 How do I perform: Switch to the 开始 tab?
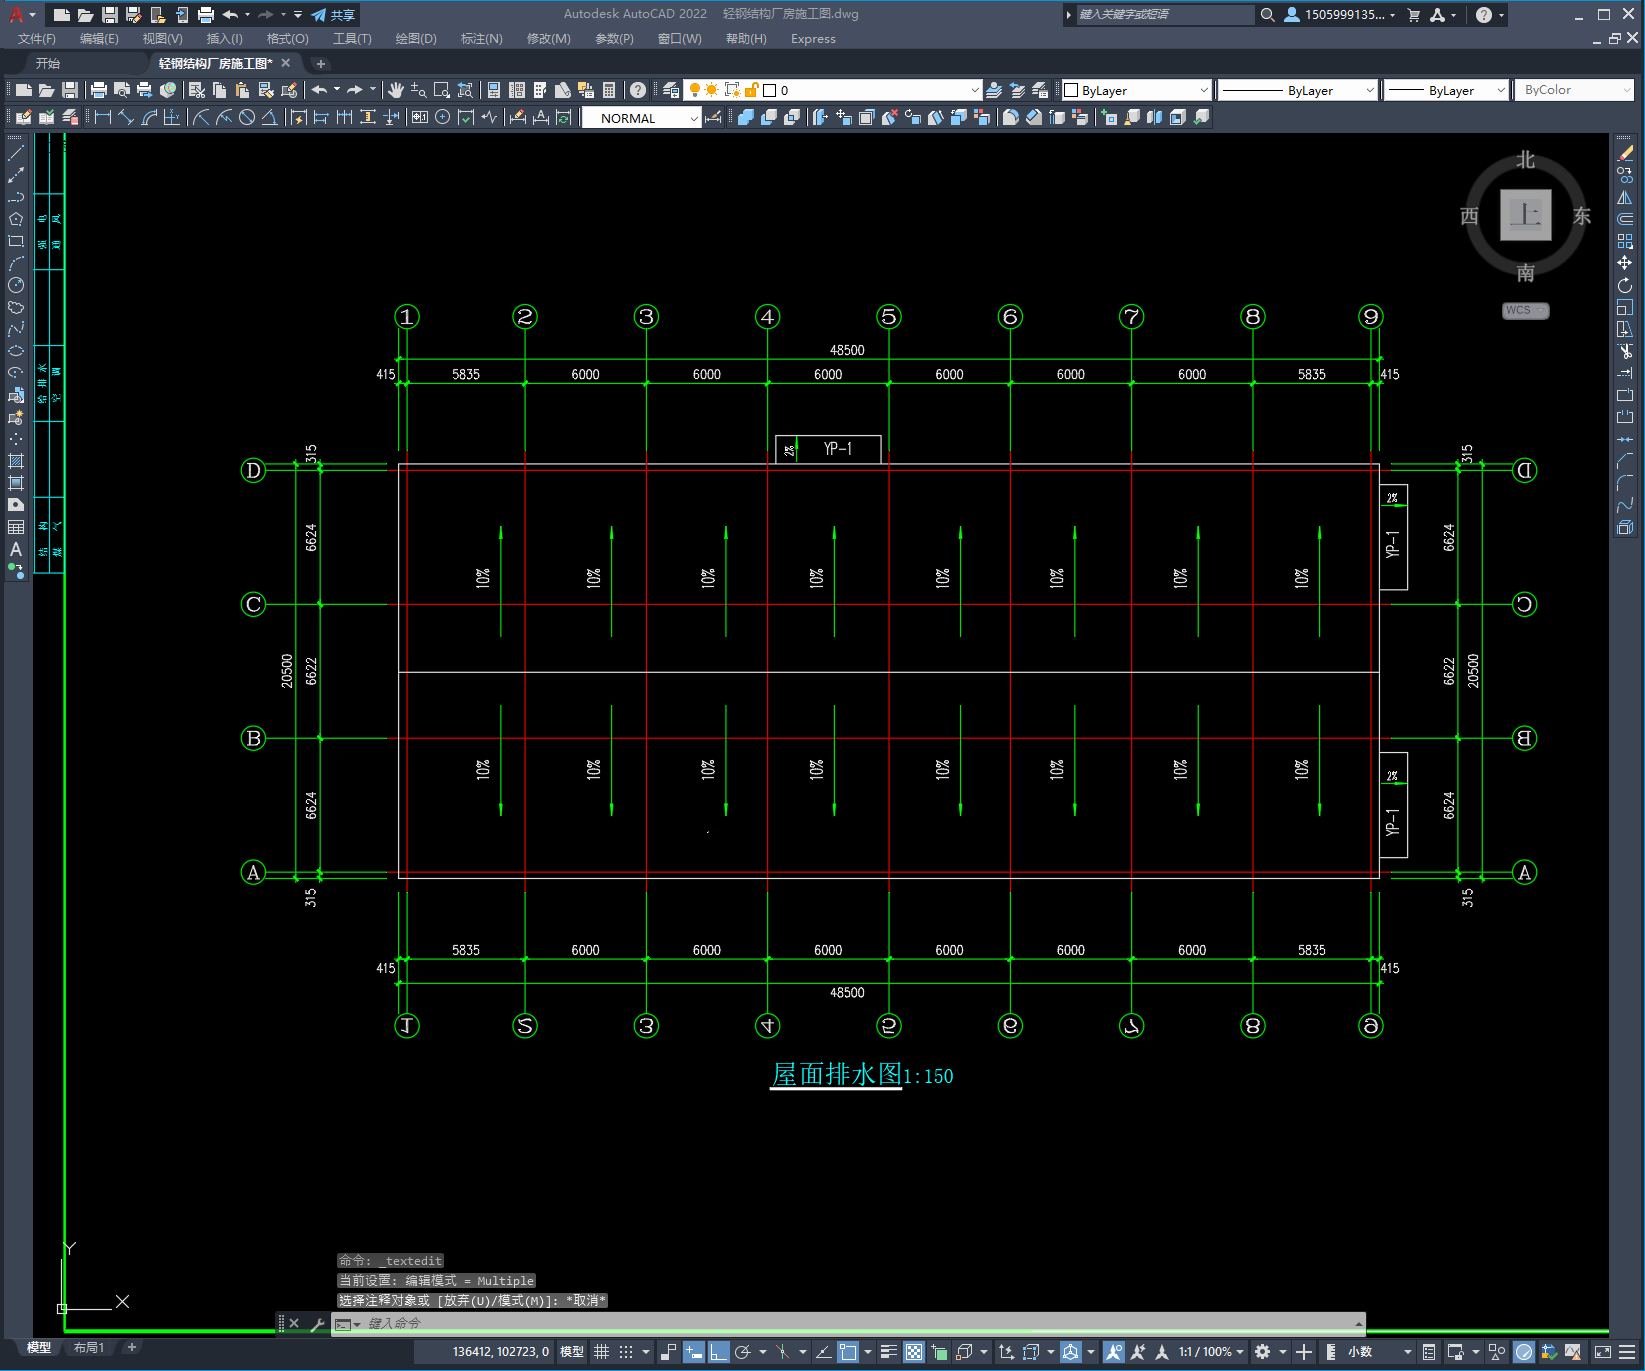[x=48, y=63]
